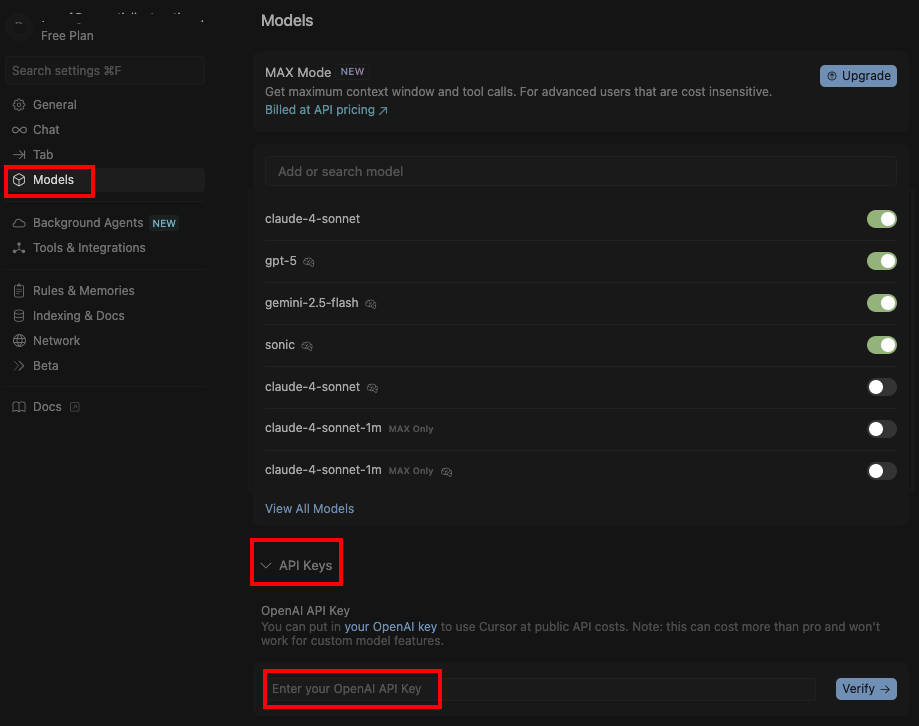Click the Tools & Integrations icon
This screenshot has height=726, width=919.
tap(19, 248)
